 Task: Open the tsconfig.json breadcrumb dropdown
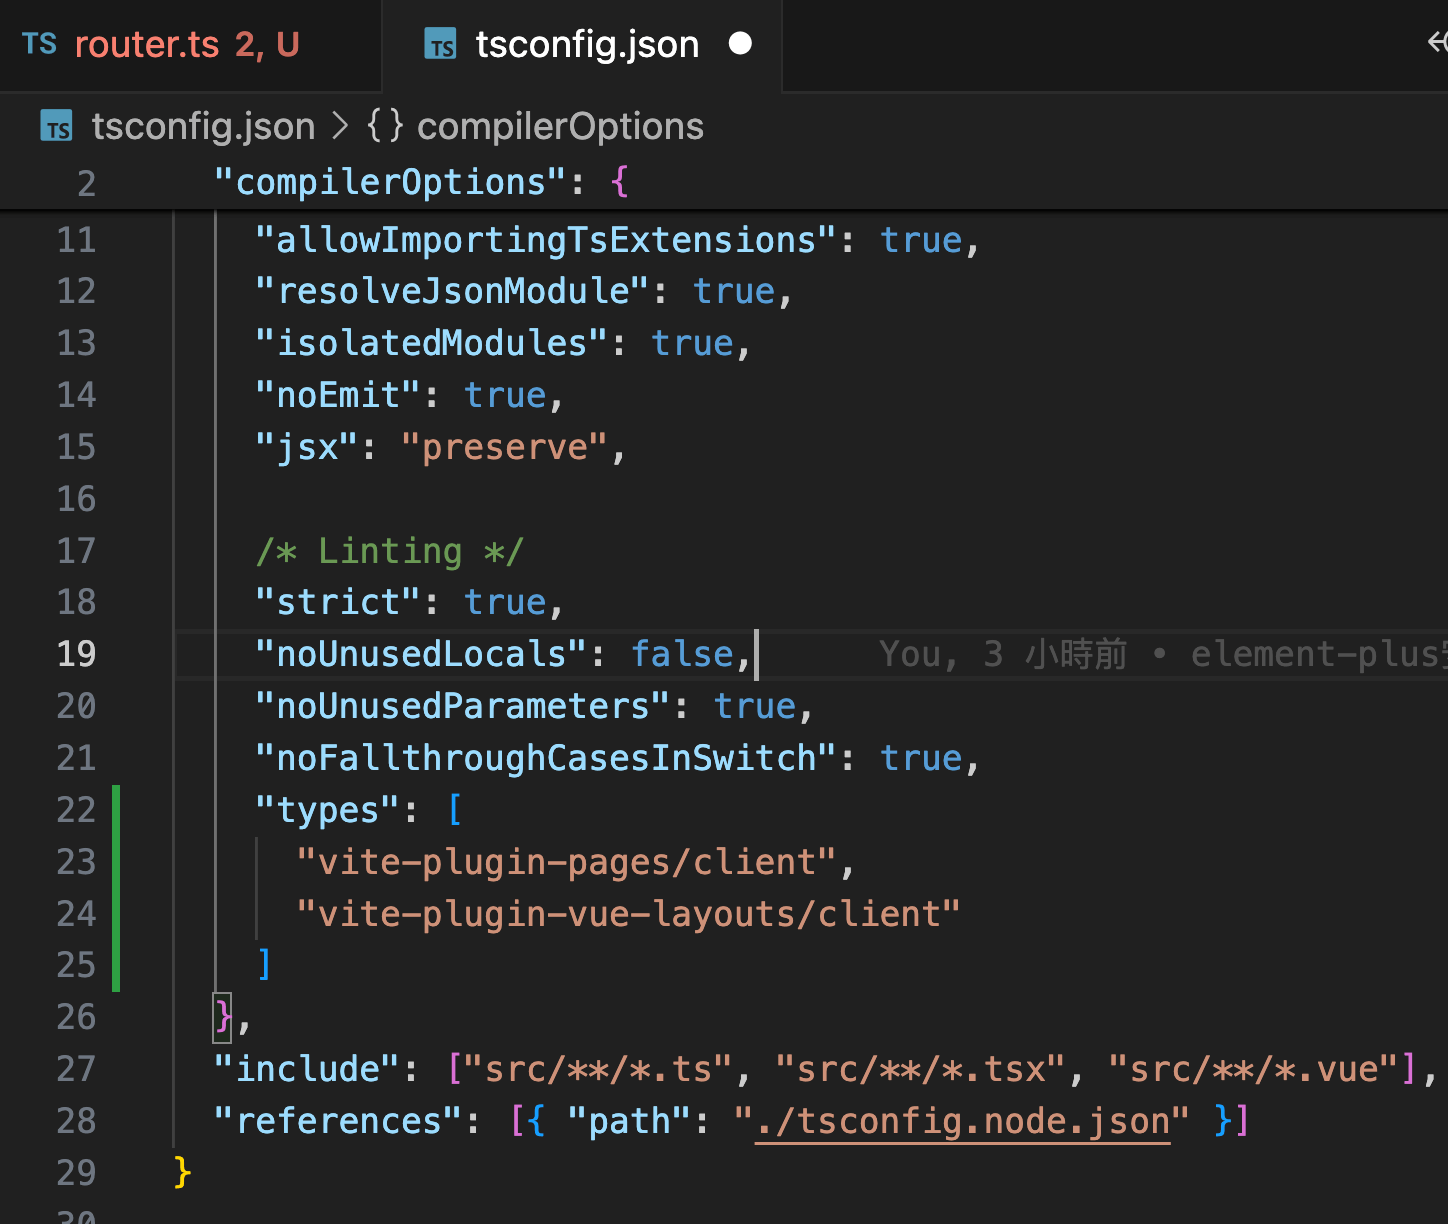[x=203, y=127]
